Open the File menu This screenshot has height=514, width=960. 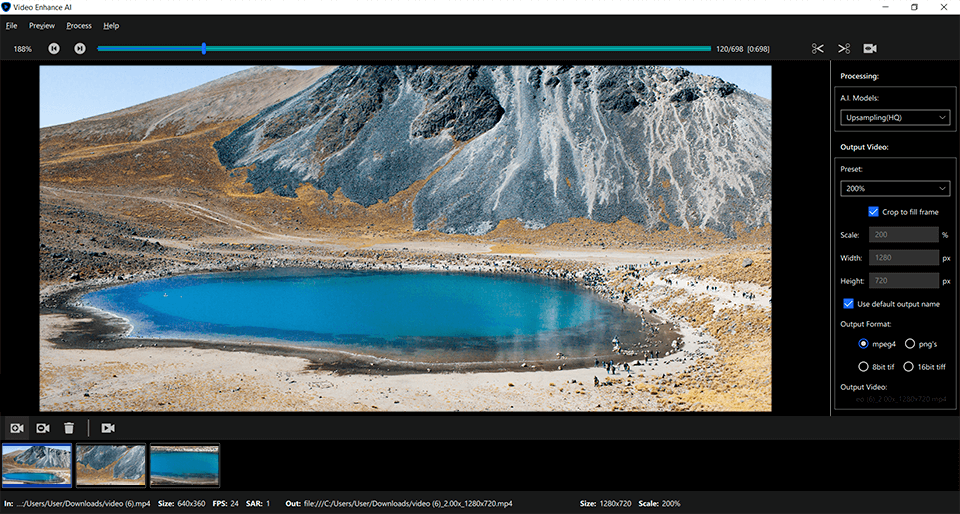11,26
